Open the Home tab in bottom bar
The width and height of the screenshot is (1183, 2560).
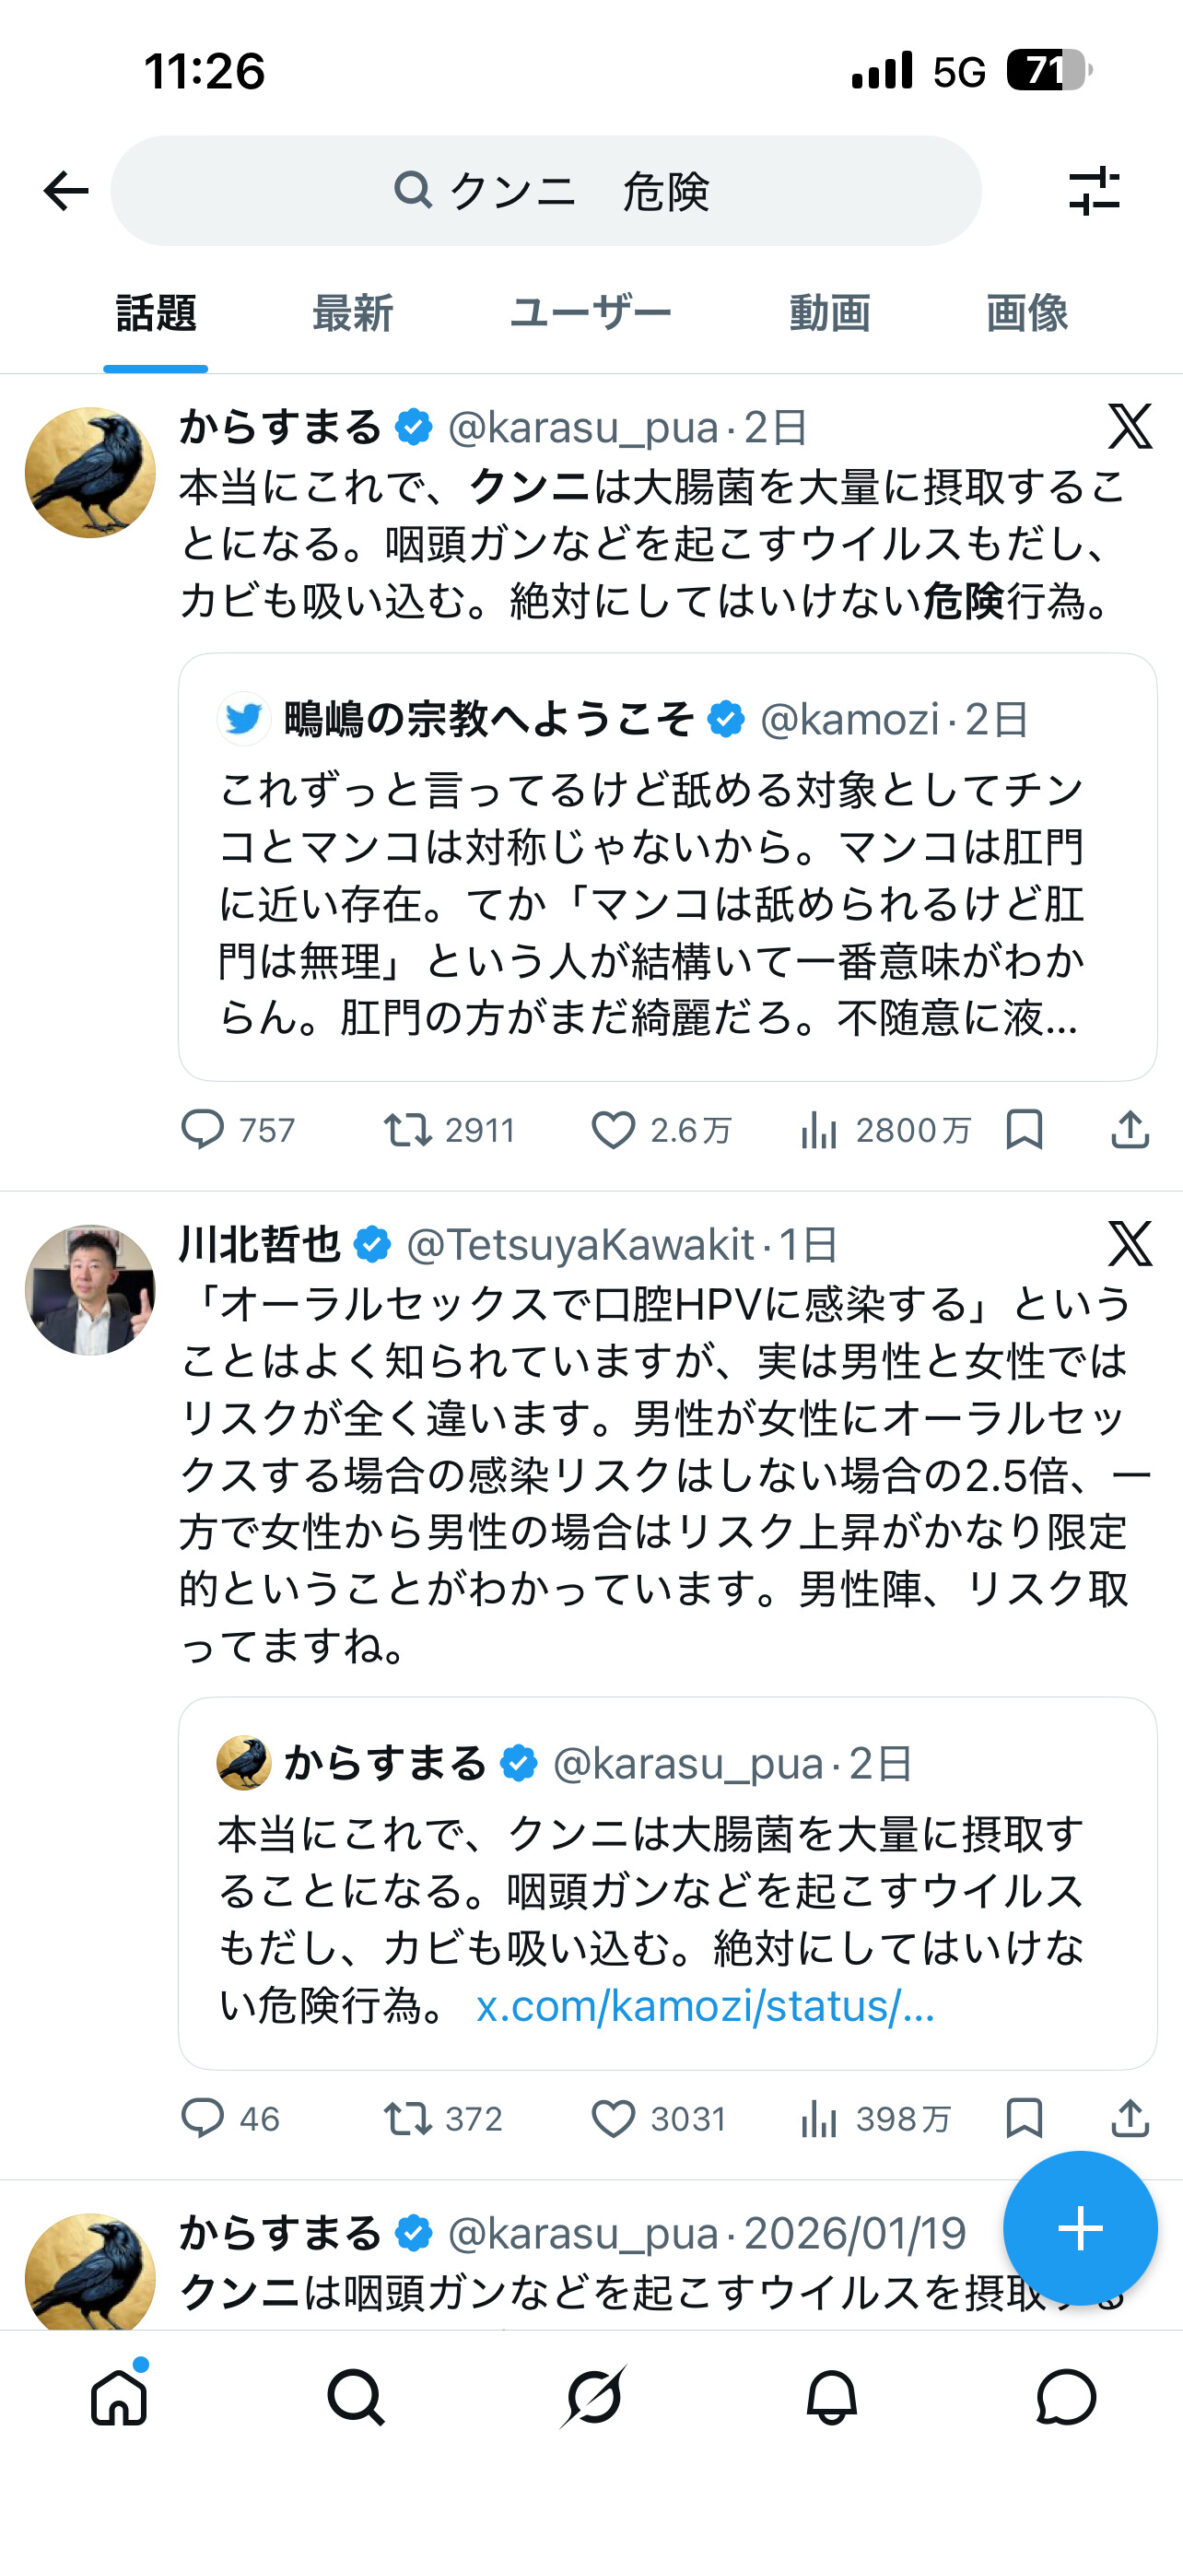tap(119, 2396)
